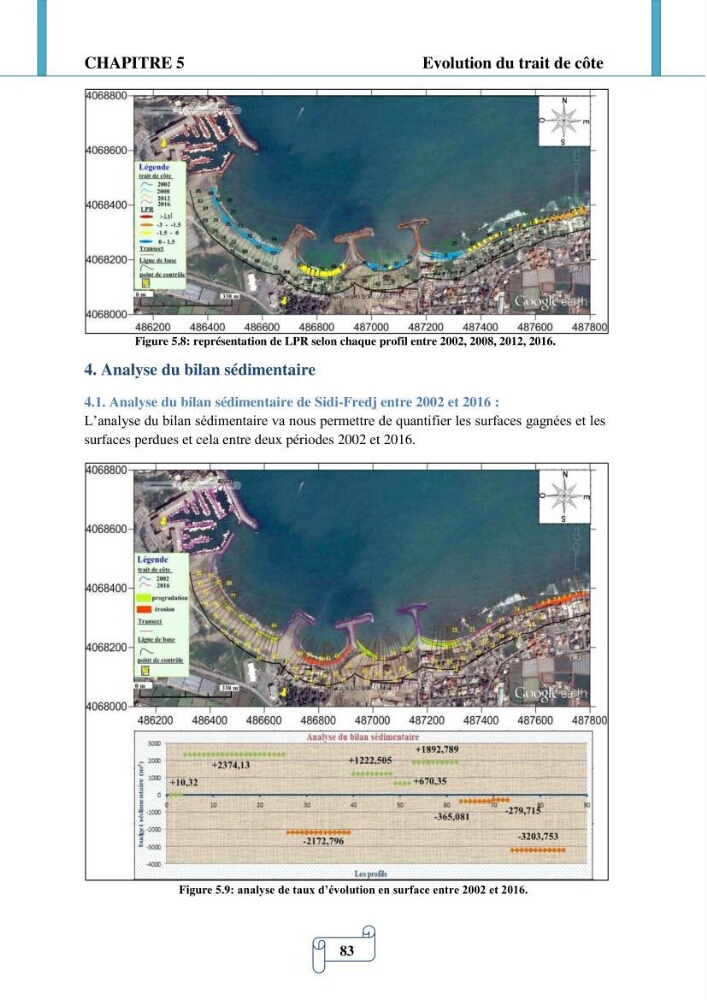Click the 'Evolution du trait de côte' header

pos(513,63)
